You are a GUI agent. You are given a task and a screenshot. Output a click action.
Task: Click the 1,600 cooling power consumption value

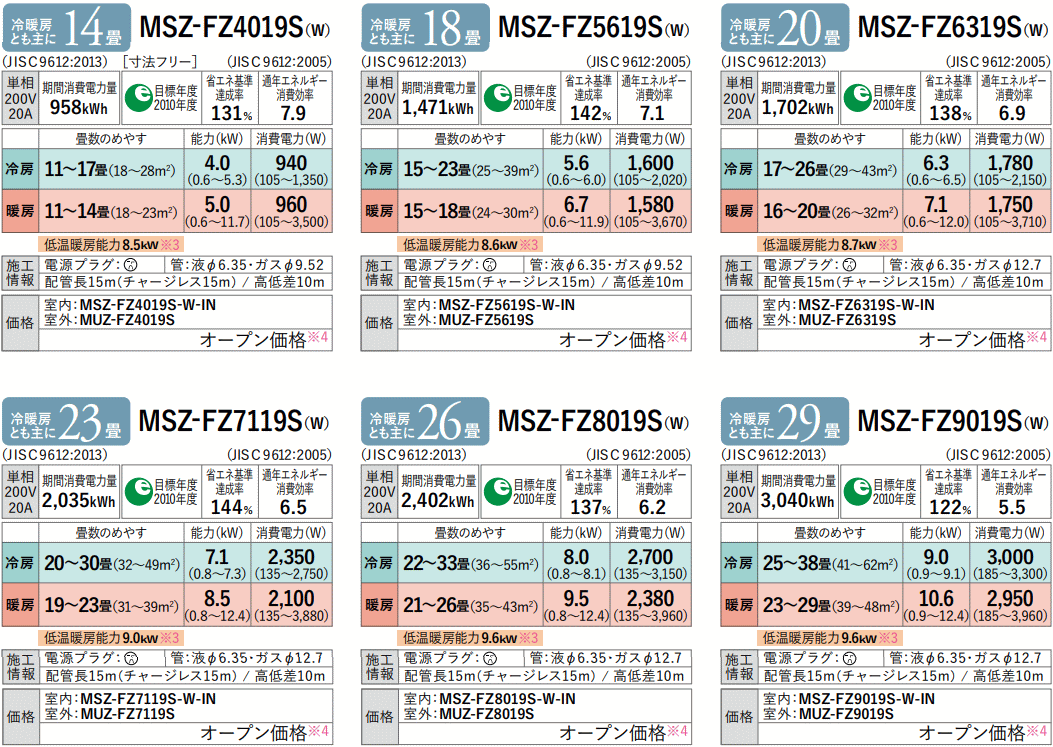coord(649,163)
